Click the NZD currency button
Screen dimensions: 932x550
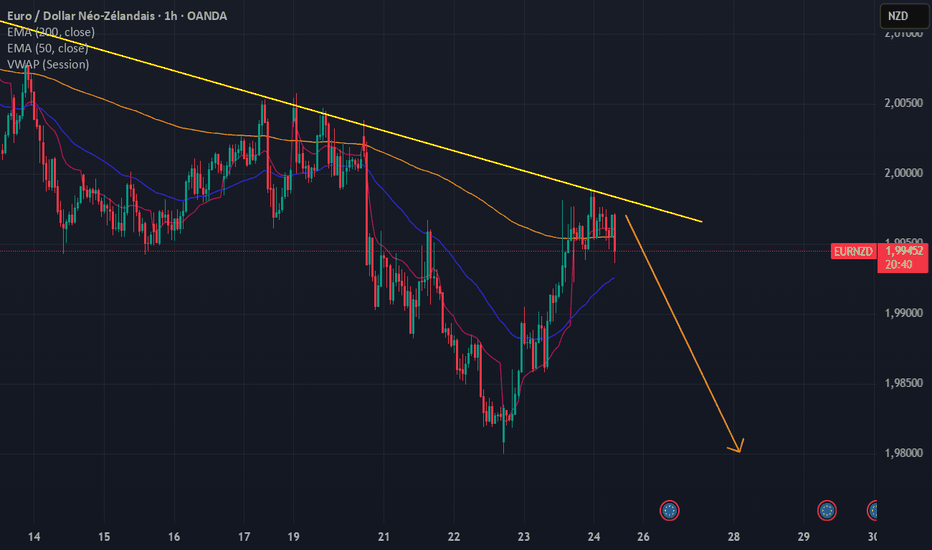[x=903, y=16]
